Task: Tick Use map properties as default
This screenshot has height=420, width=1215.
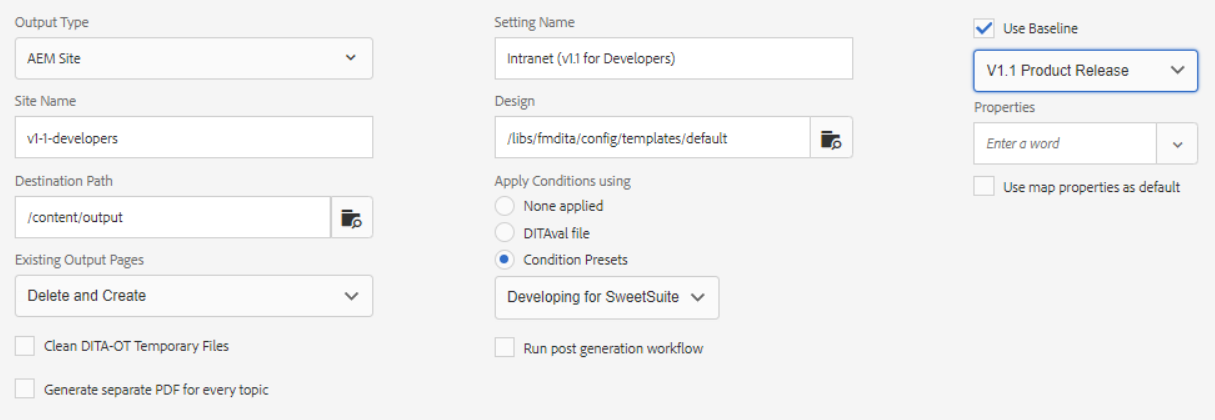Action: tap(984, 187)
